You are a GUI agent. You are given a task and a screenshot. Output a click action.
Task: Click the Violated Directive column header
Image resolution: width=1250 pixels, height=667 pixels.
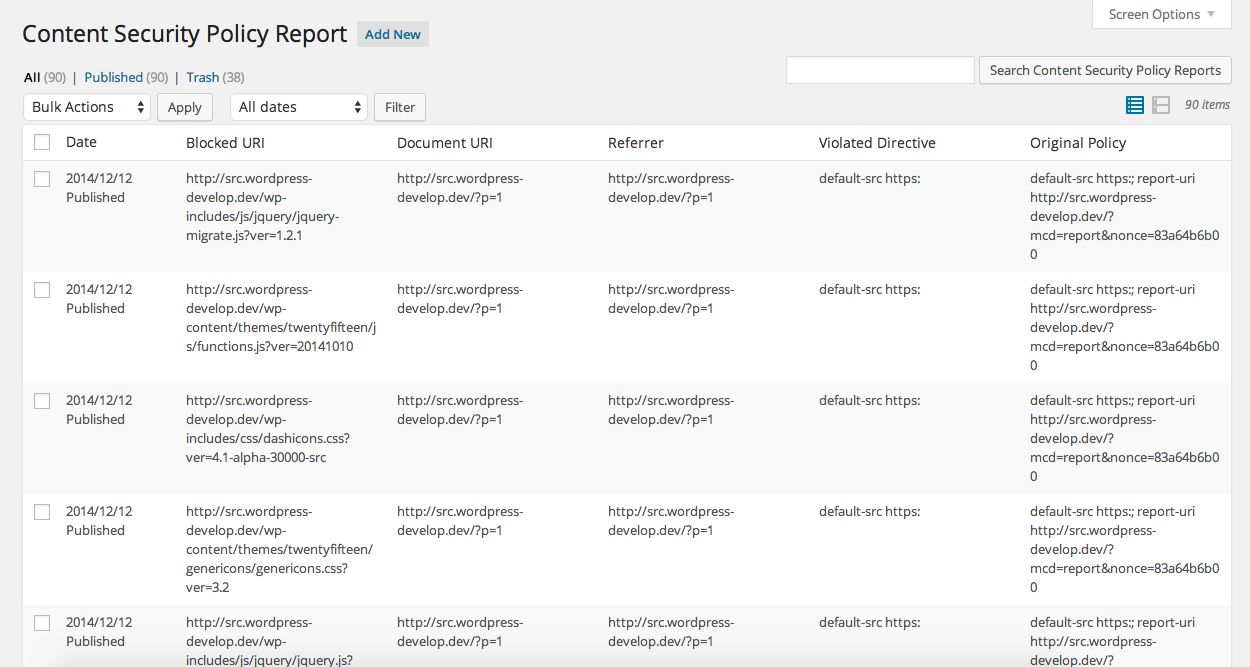877,143
